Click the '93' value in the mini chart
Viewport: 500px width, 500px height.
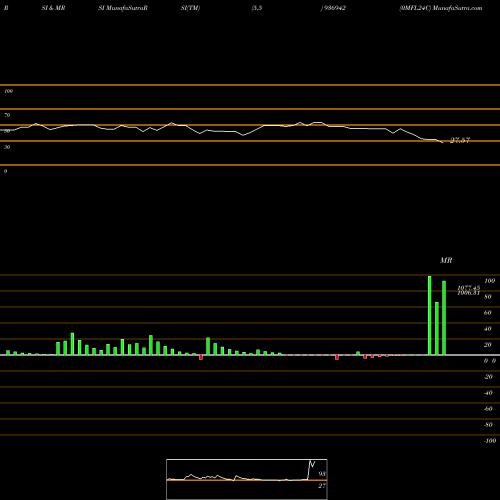point(322,474)
